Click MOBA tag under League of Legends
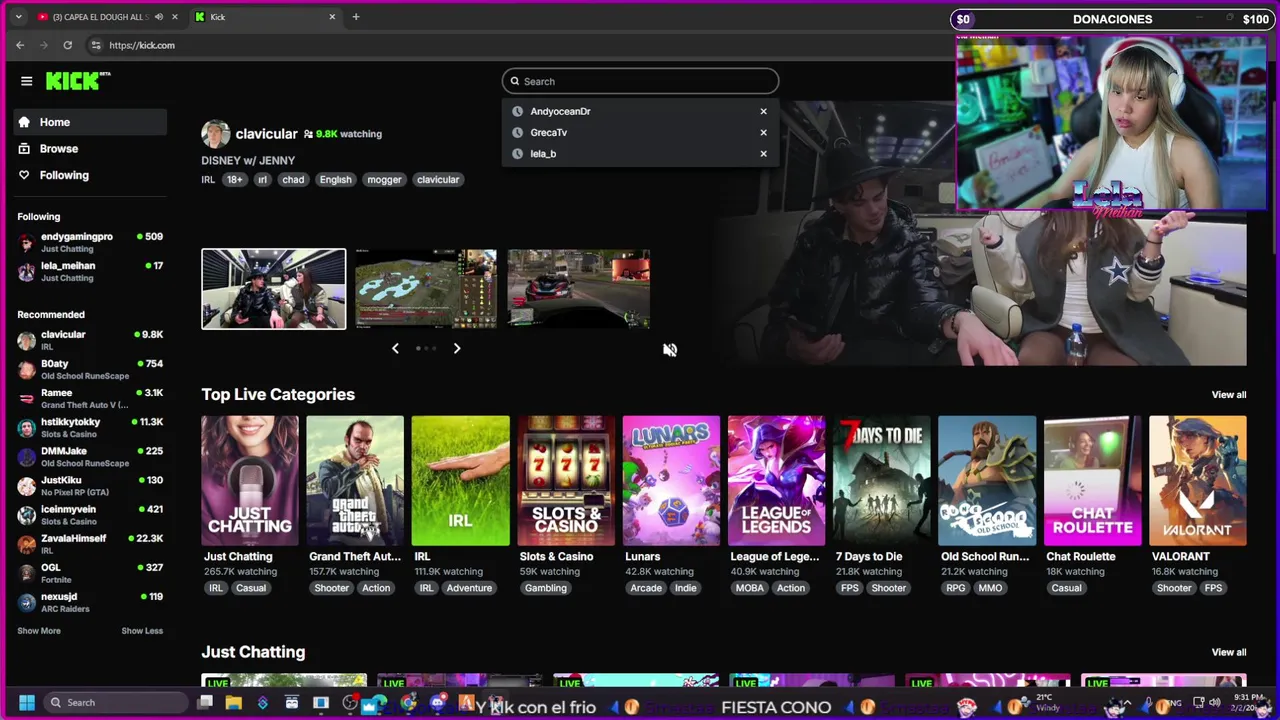Image resolution: width=1280 pixels, height=720 pixels. coord(749,588)
